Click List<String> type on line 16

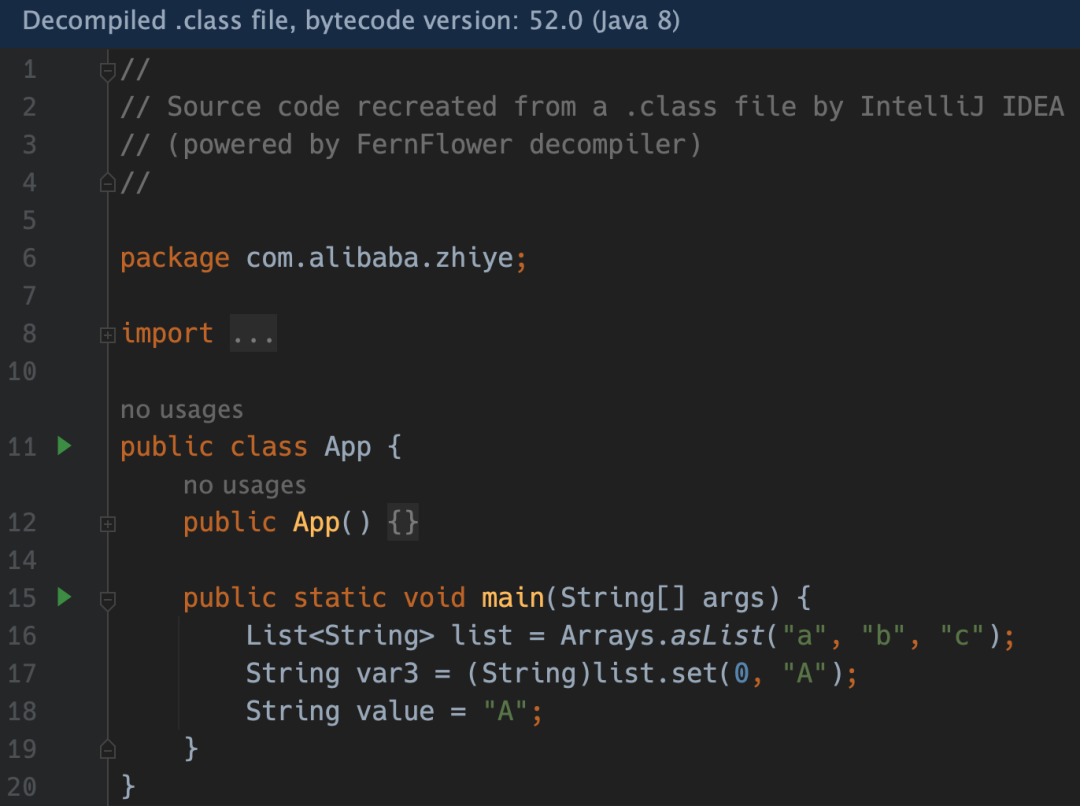click(x=340, y=636)
